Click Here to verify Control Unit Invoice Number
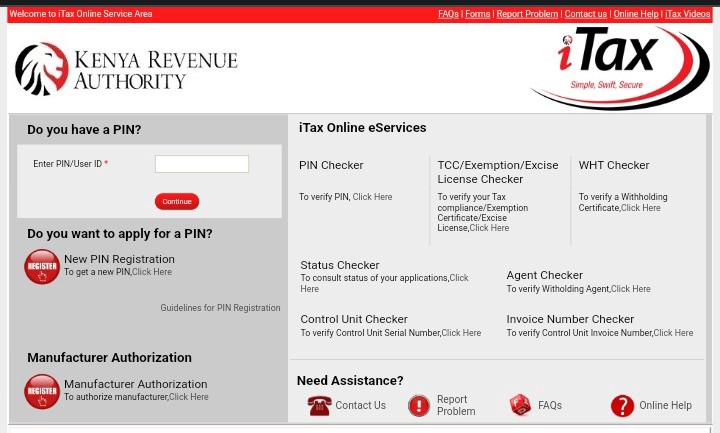Screen dimensions: 720x433 coord(673,333)
